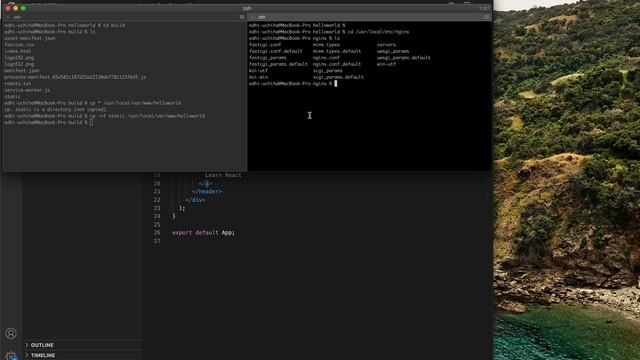The height and width of the screenshot is (360, 640).
Task: Select the left zsh terminal tab
Action: point(124,17)
